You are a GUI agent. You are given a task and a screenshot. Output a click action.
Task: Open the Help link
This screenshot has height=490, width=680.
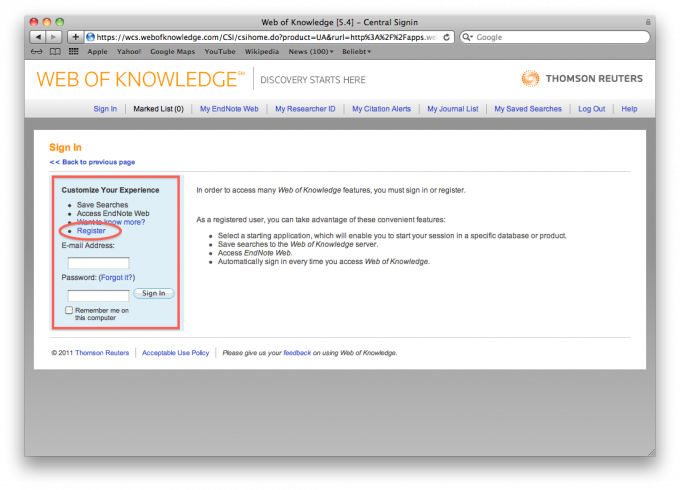point(629,109)
